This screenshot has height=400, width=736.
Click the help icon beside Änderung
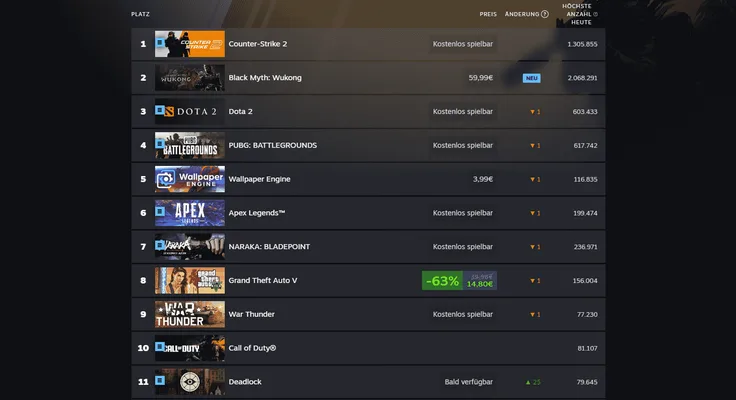tap(544, 14)
